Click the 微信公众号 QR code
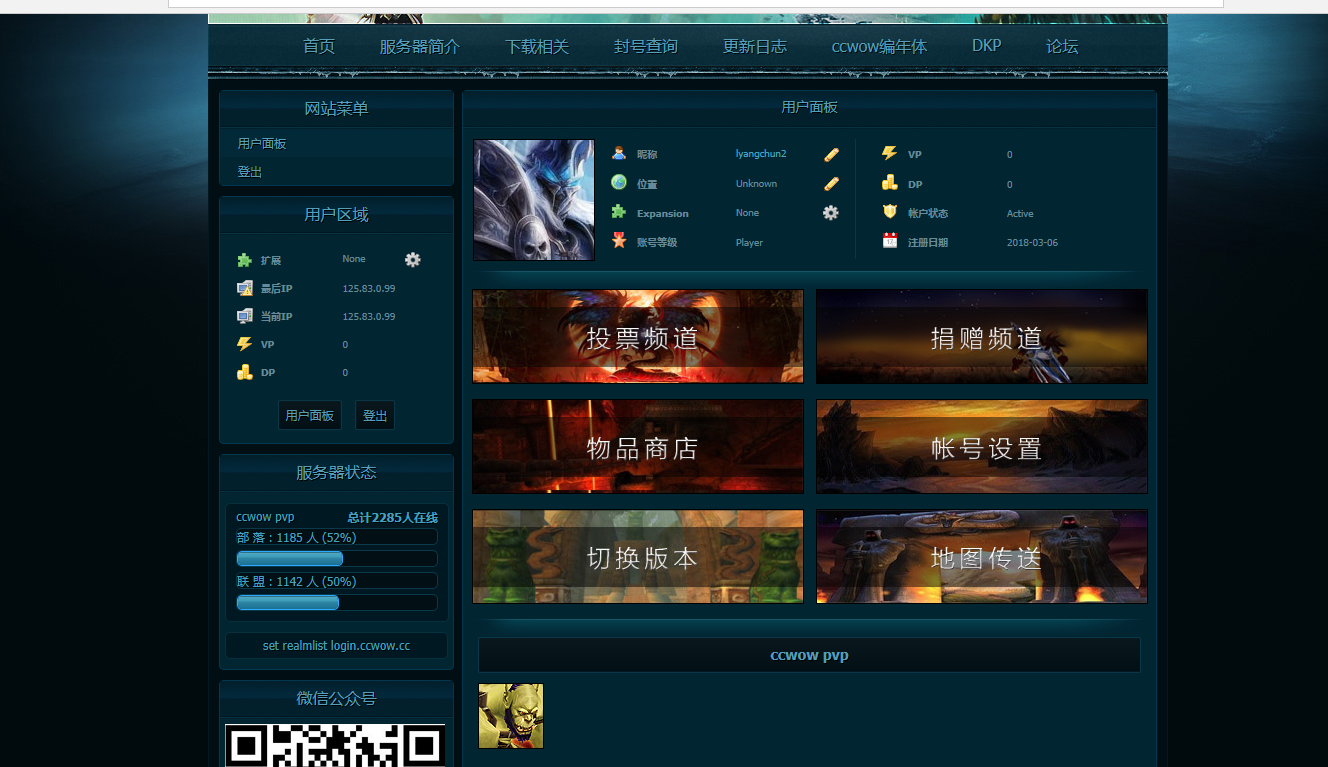This screenshot has width=1328, height=767. (x=334, y=748)
